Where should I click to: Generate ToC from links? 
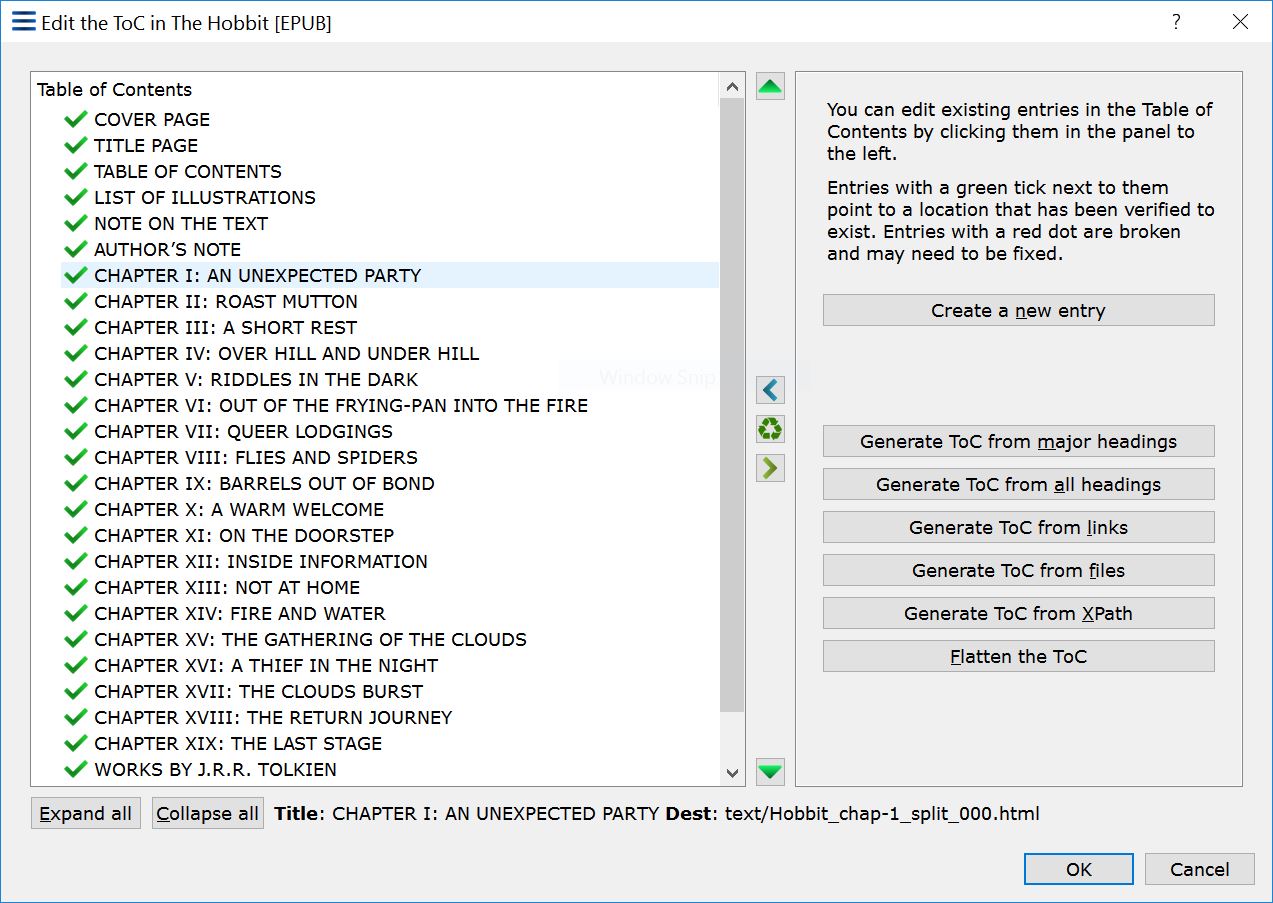coord(1018,527)
